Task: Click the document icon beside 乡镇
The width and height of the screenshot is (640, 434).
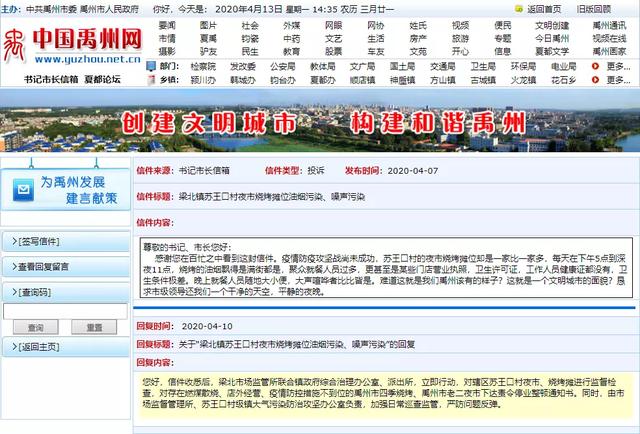Action: [x=151, y=80]
